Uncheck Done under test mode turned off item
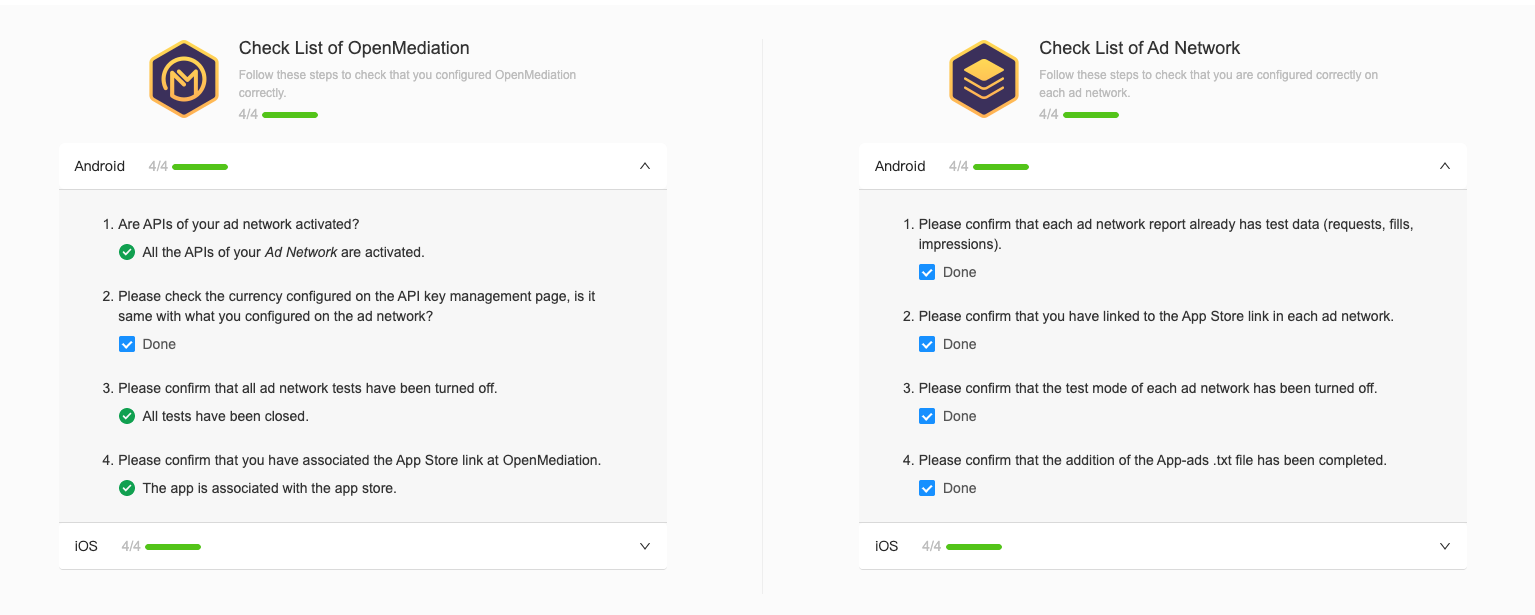 point(927,416)
